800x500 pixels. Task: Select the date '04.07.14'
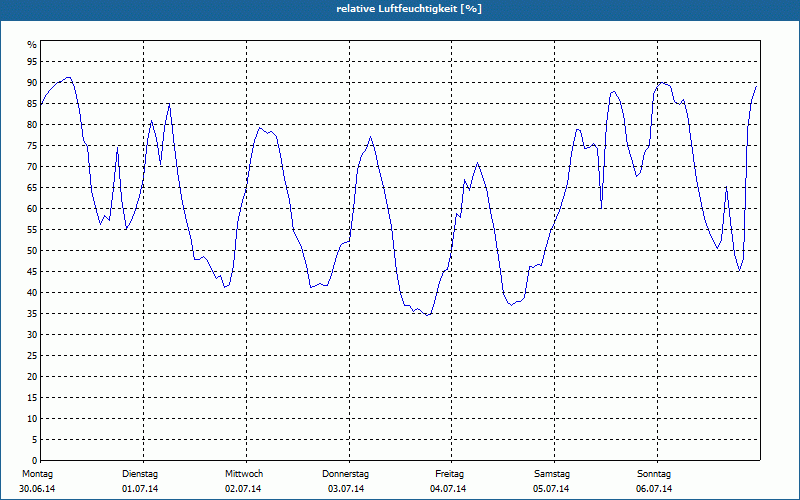[x=448, y=489]
